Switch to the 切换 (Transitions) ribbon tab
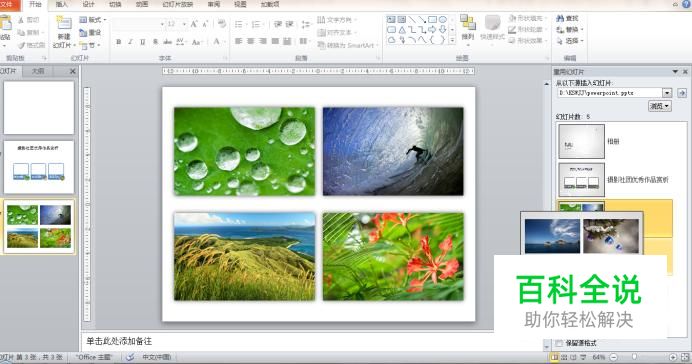Image resolution: width=692 pixels, height=364 pixels. coord(115,4)
